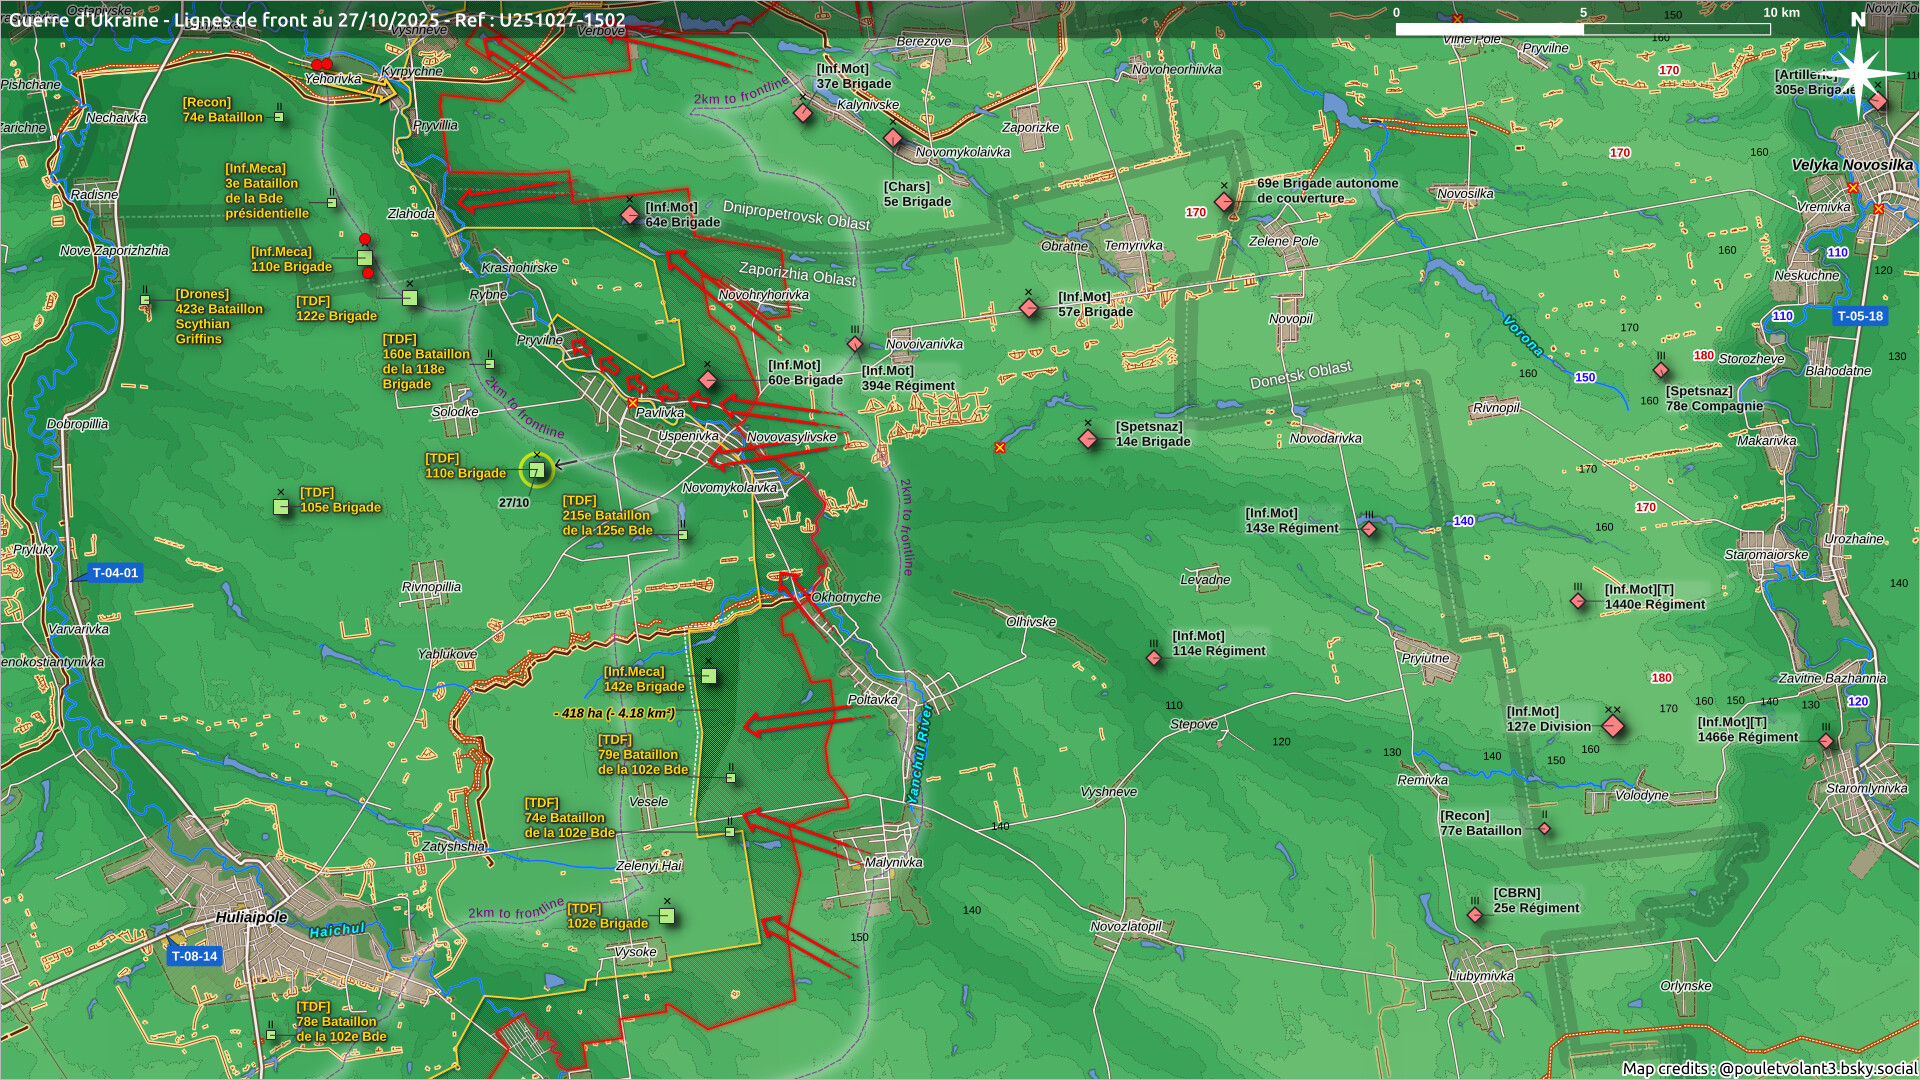Click the Velyka Novosilka town label
Screen dimensions: 1920x1080
(x=1852, y=165)
